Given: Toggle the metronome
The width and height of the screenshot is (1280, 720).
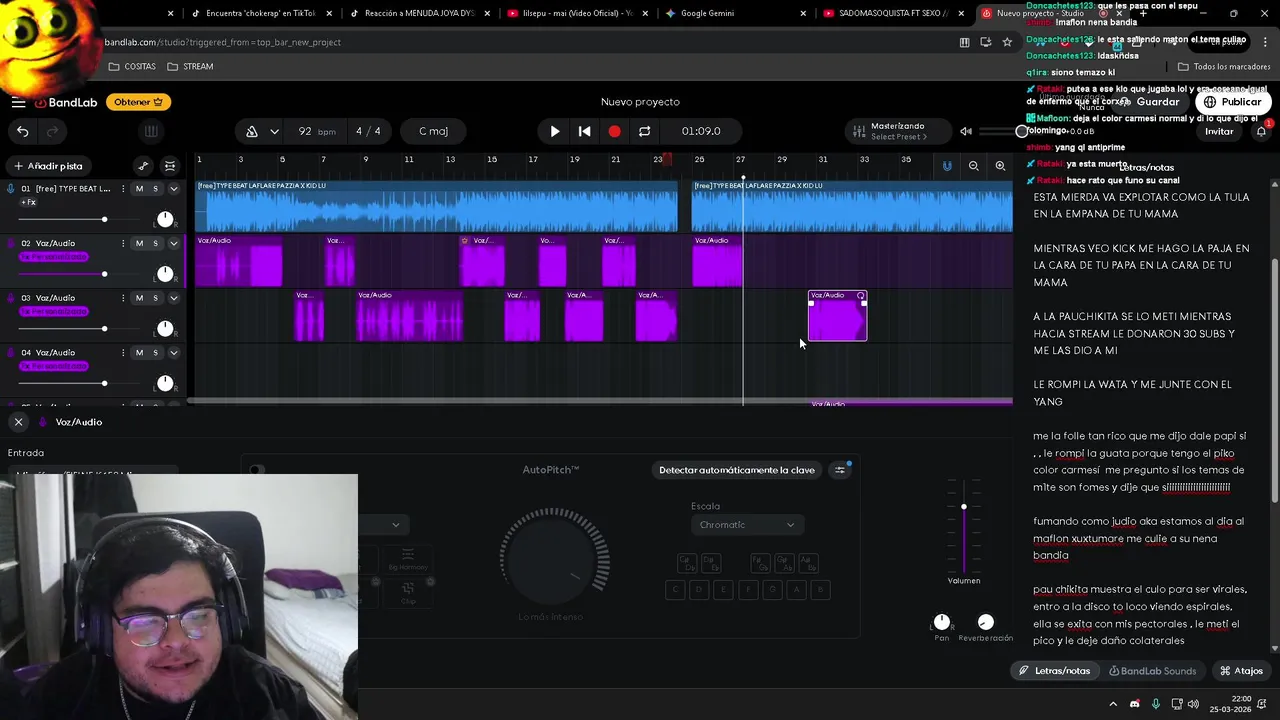Looking at the screenshot, I should 252,131.
